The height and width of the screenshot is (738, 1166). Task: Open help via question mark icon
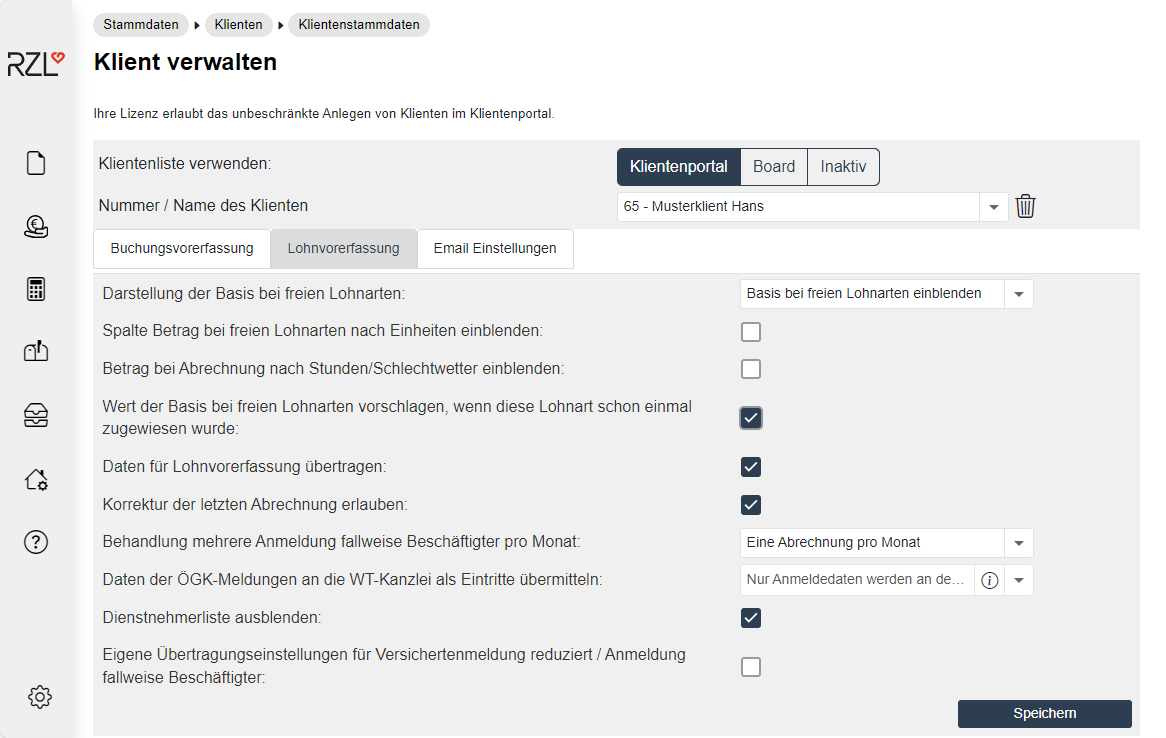(36, 543)
